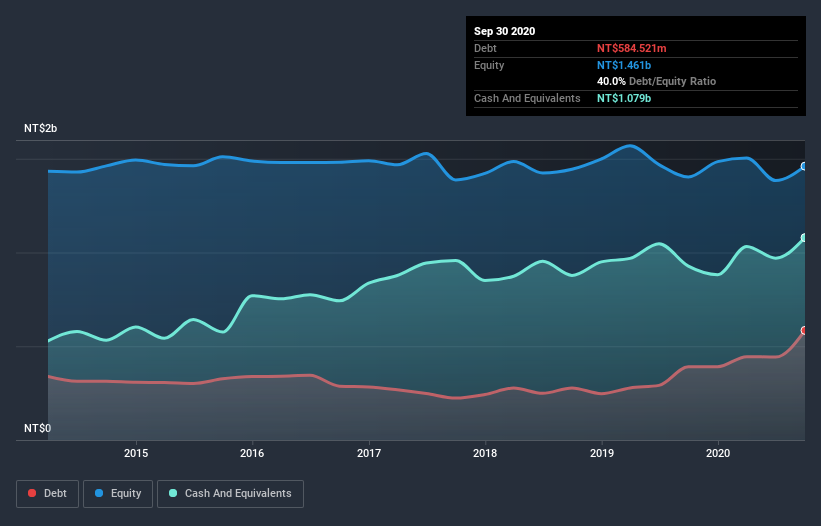
Task: Toggle Cash And Equivalents legend button
Action: click(x=230, y=494)
